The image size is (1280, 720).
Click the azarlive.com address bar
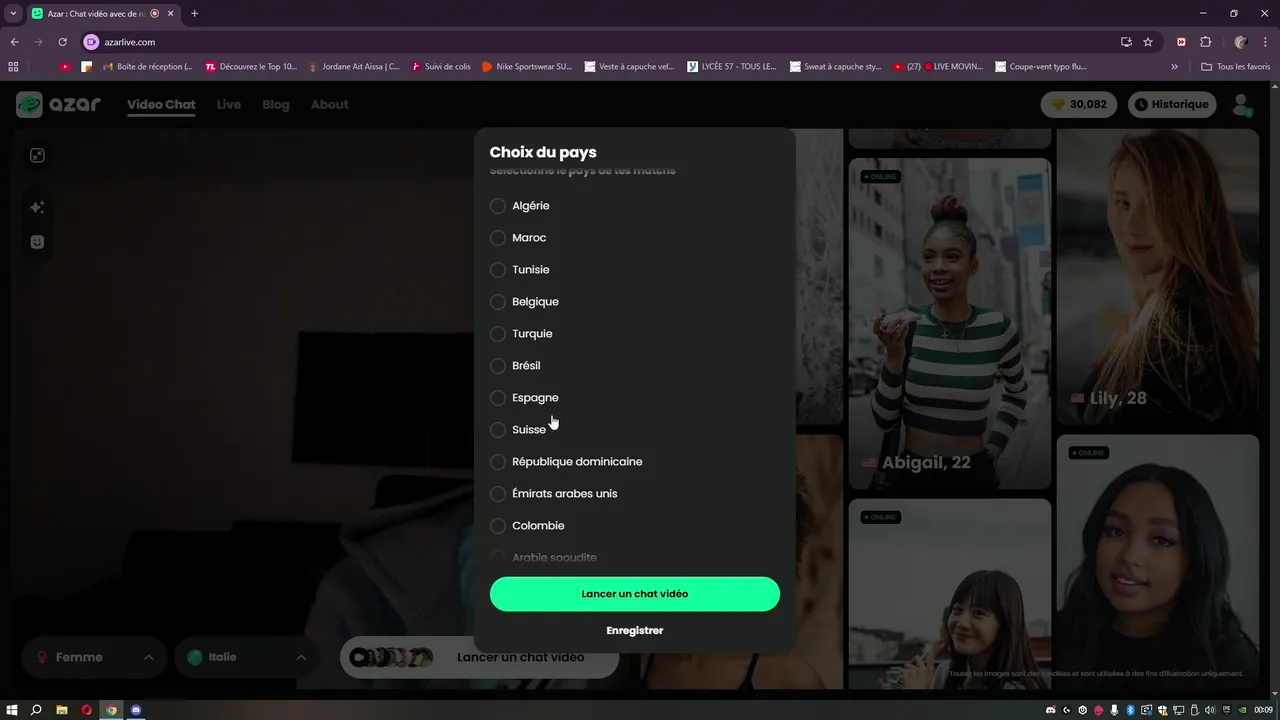click(x=600, y=42)
